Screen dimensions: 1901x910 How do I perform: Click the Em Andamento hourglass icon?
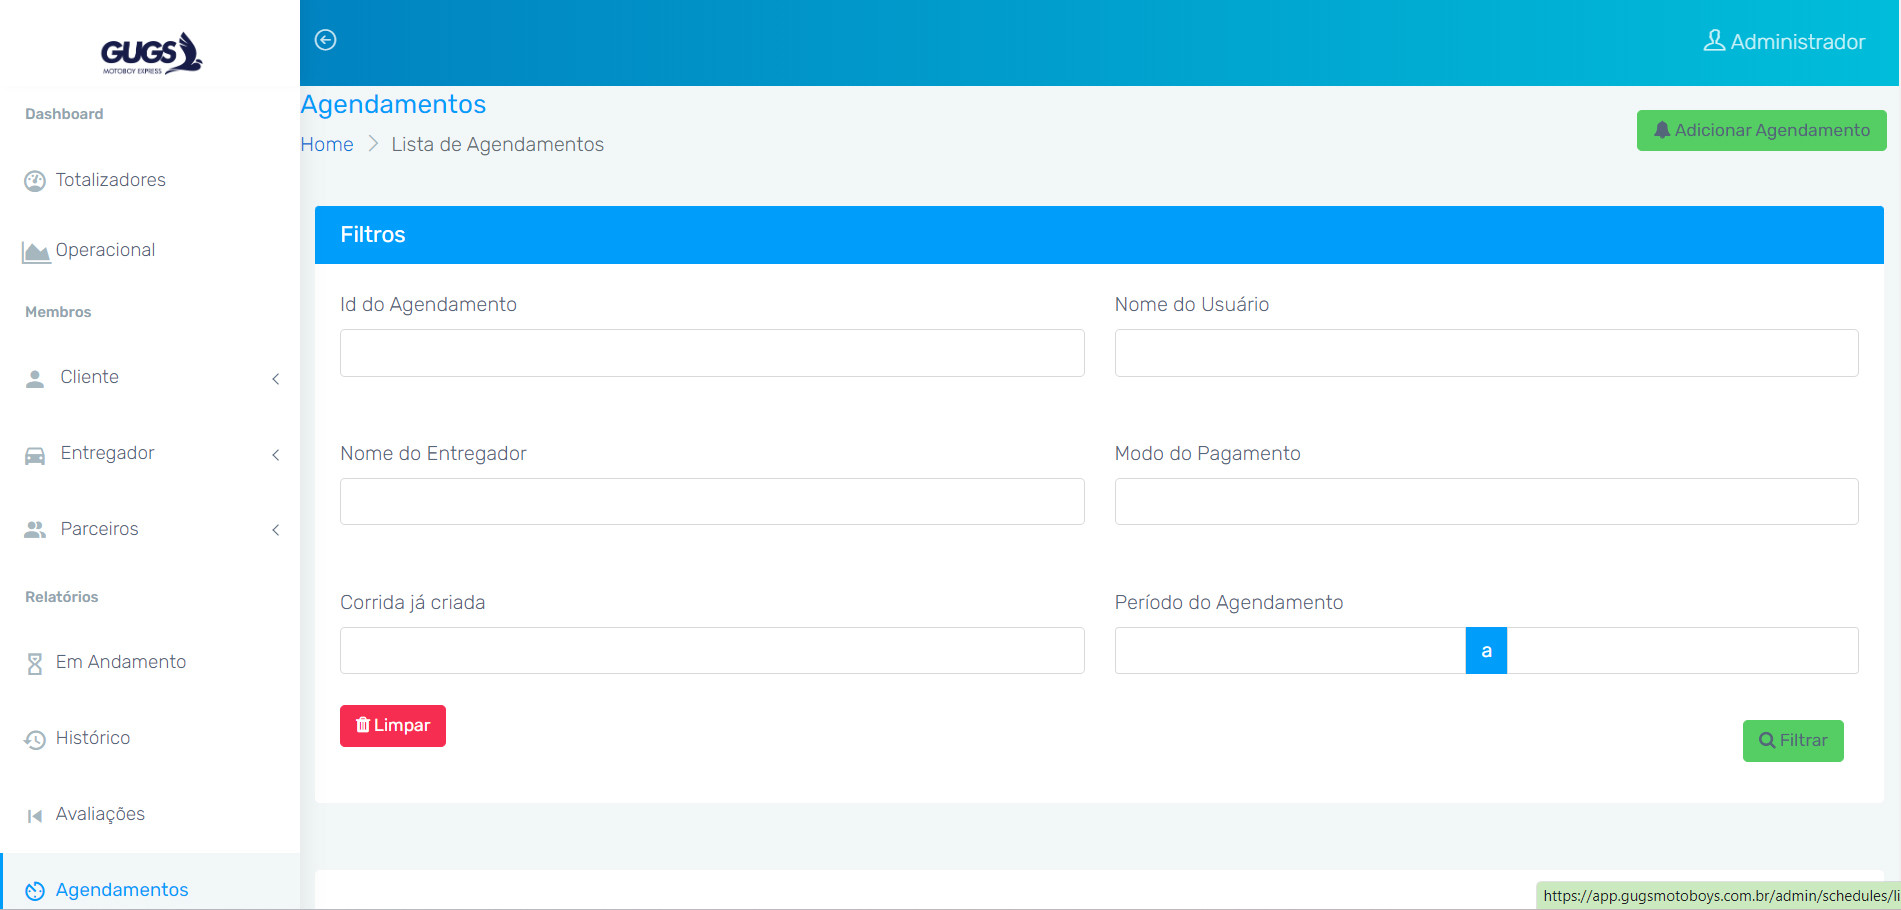pyautogui.click(x=35, y=663)
